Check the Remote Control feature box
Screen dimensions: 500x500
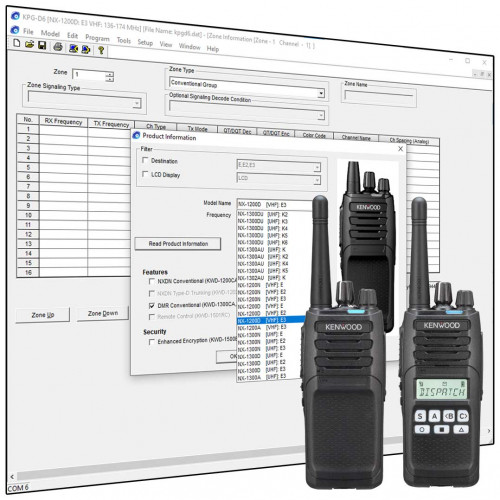(x=152, y=317)
